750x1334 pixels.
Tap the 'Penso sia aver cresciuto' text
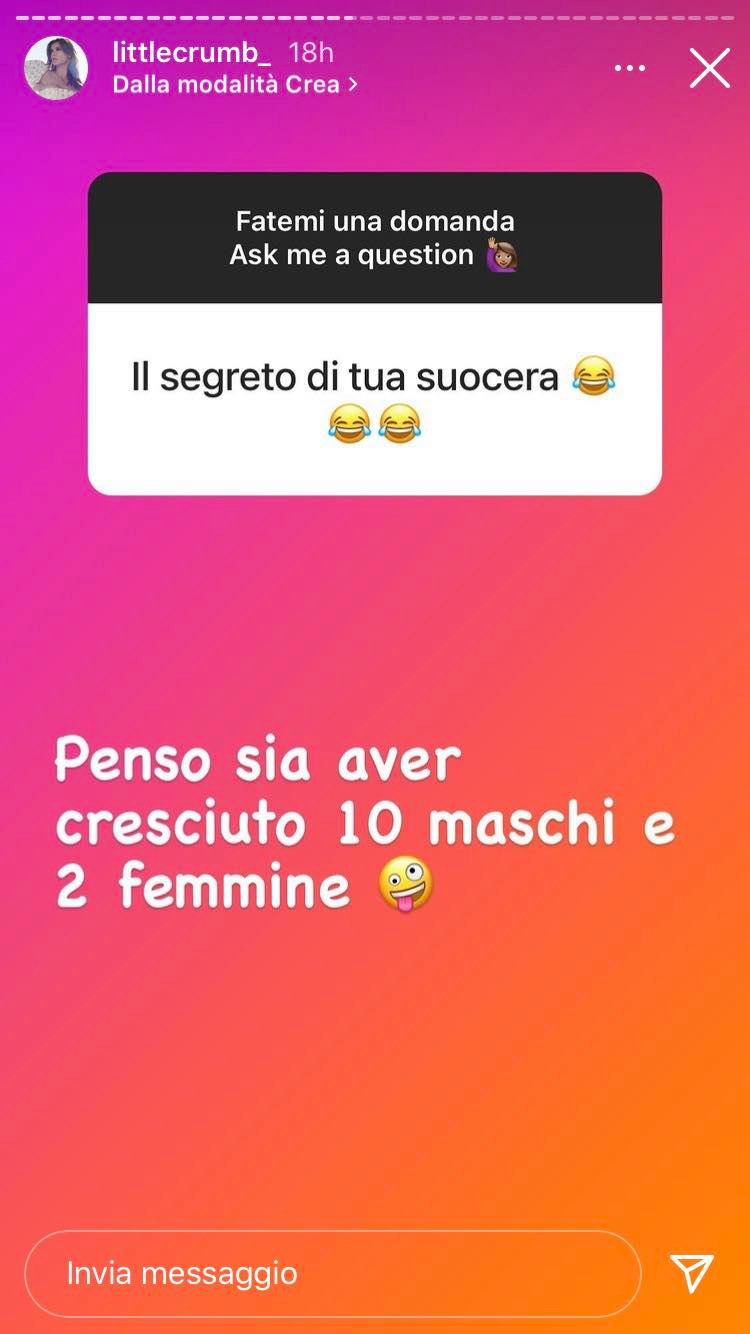tap(258, 792)
